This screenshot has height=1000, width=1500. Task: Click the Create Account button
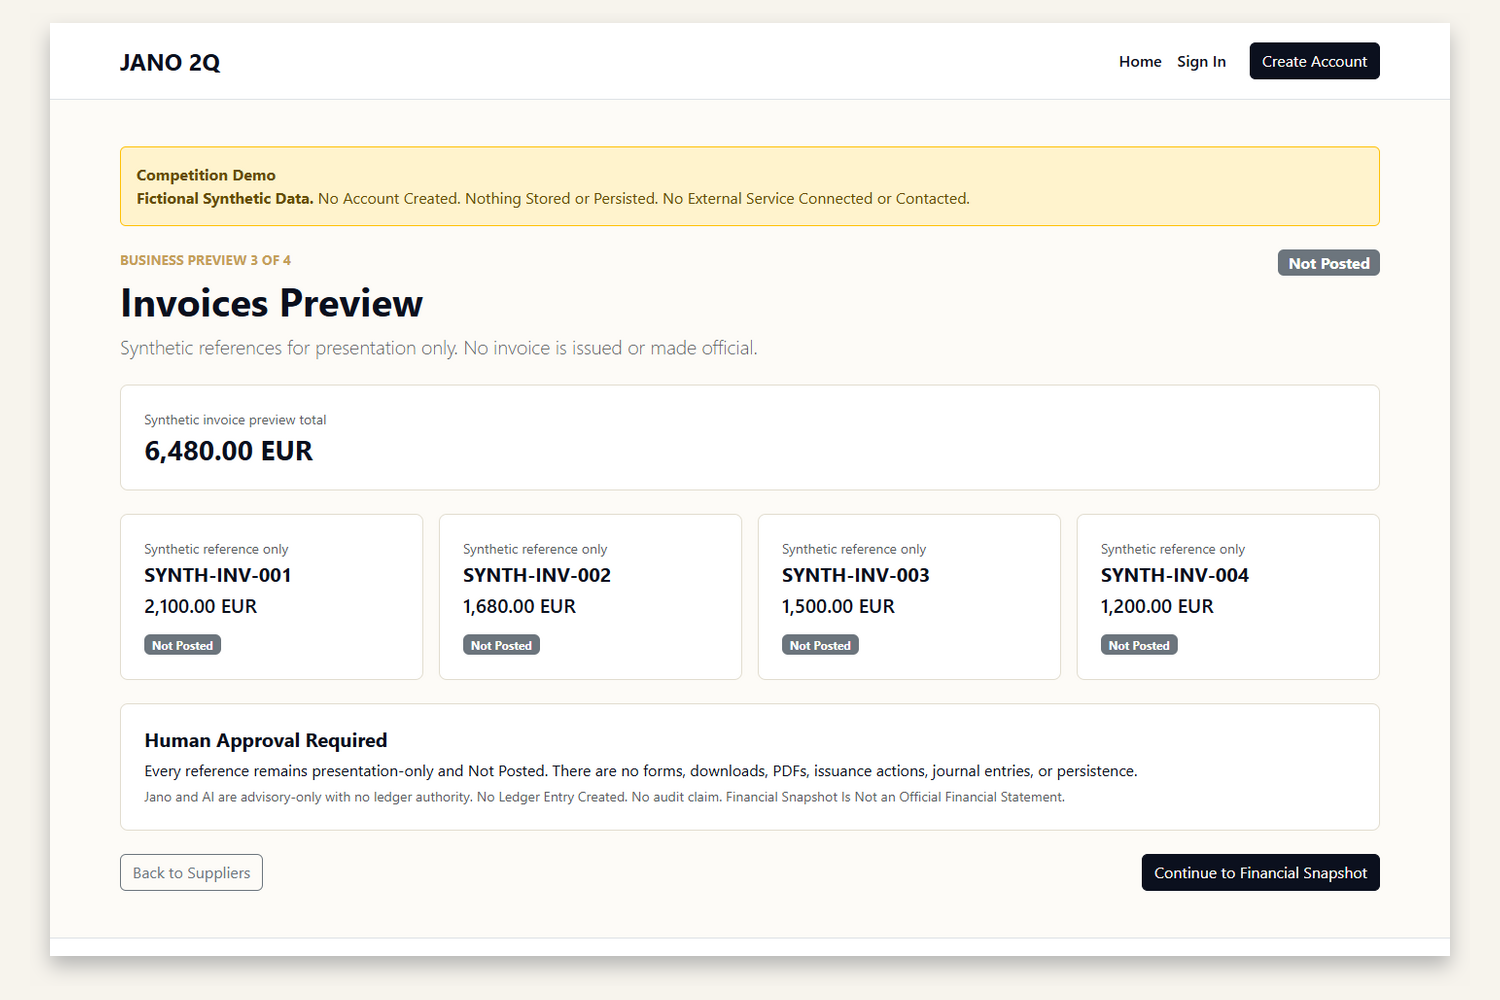click(1314, 61)
